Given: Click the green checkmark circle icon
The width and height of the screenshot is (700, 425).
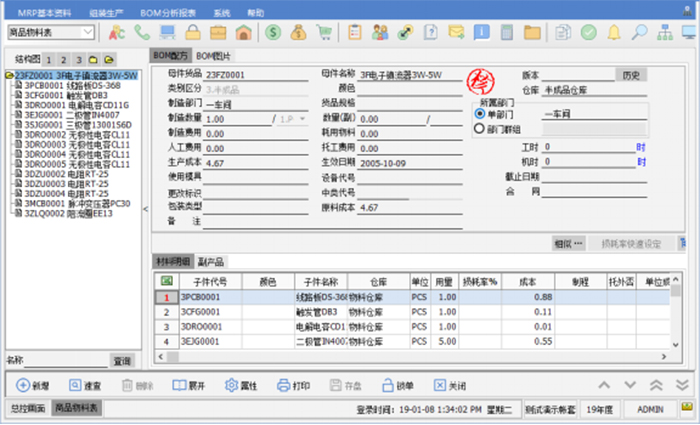Looking at the screenshot, I should [589, 32].
